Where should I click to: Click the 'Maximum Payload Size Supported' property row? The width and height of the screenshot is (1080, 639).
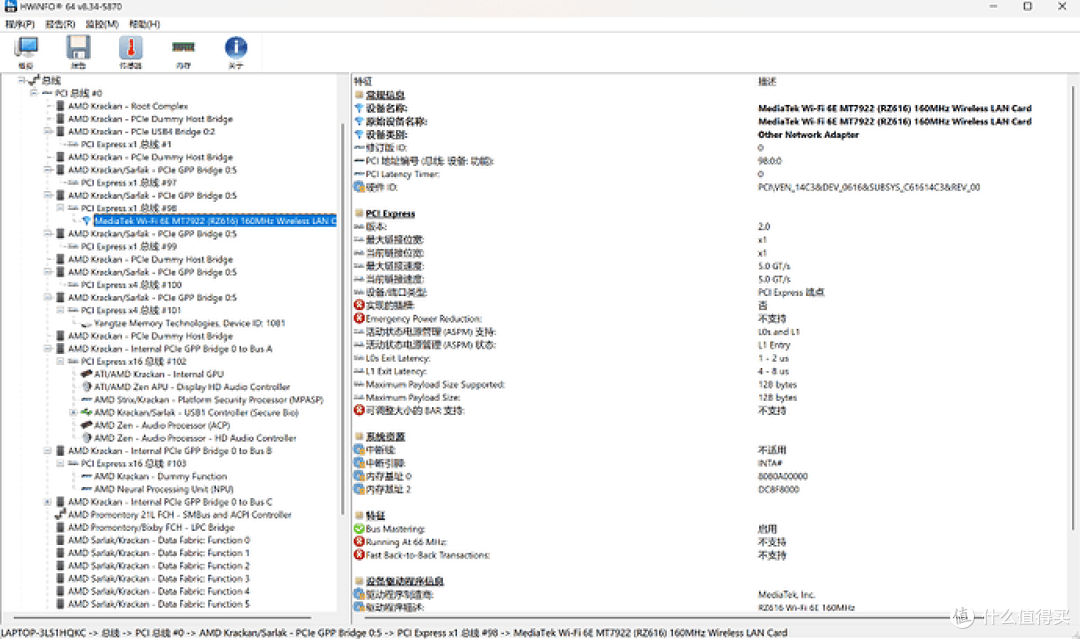435,384
